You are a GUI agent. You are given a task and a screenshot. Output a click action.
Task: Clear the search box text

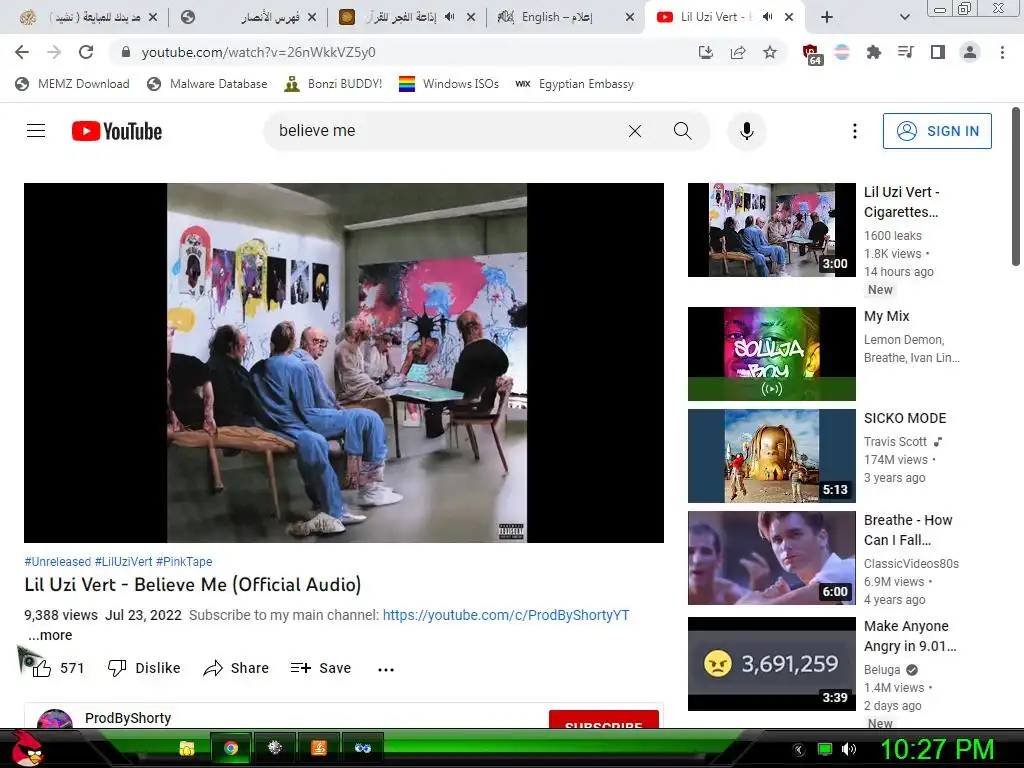coord(634,131)
